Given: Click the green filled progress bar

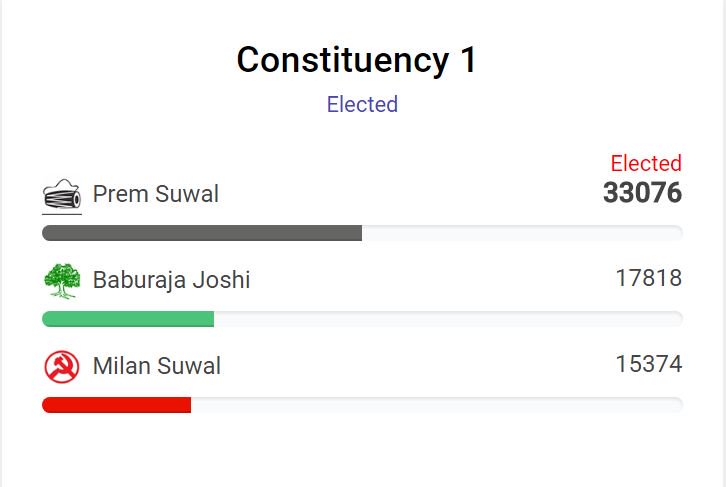Looking at the screenshot, I should click(128, 319).
